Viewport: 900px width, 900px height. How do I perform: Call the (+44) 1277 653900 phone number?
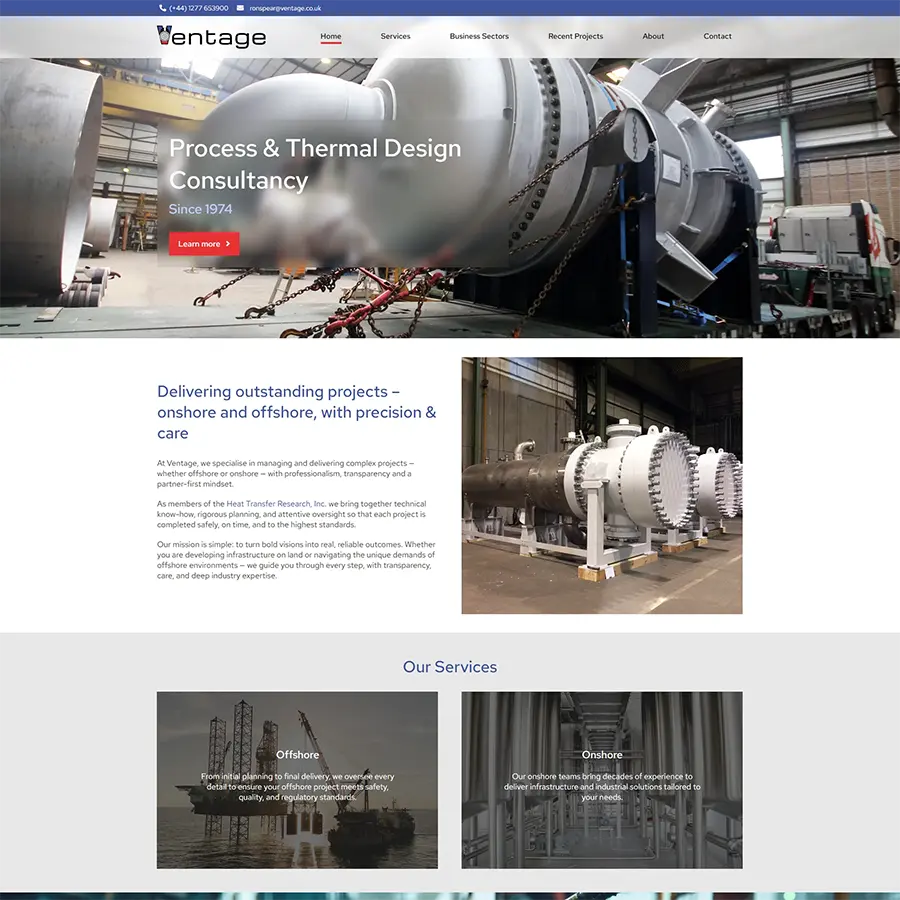(x=198, y=8)
